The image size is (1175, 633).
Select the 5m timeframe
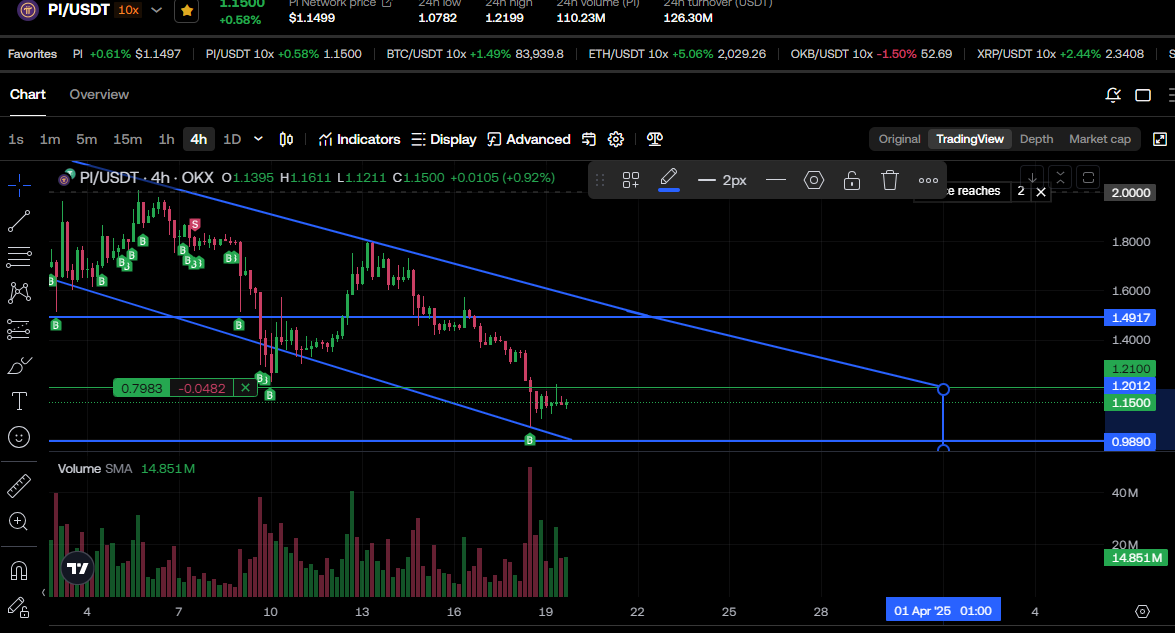click(x=87, y=139)
